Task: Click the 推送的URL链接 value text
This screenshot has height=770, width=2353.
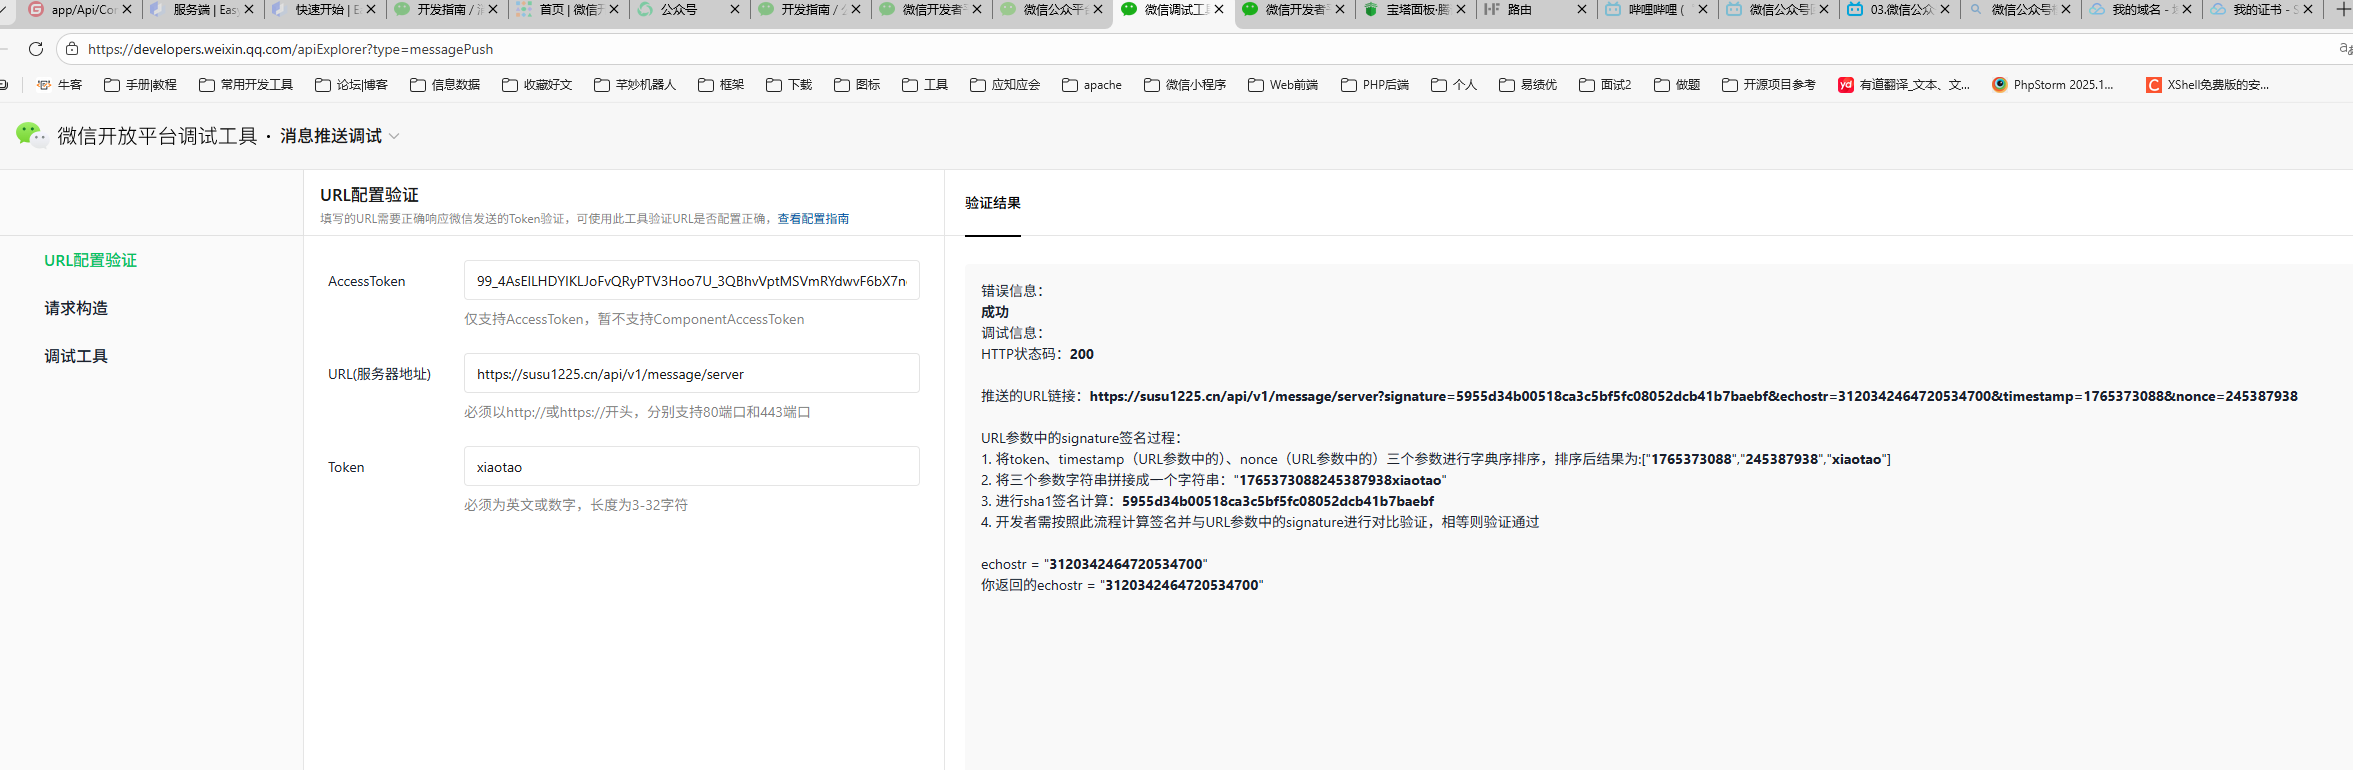Action: coord(1693,396)
